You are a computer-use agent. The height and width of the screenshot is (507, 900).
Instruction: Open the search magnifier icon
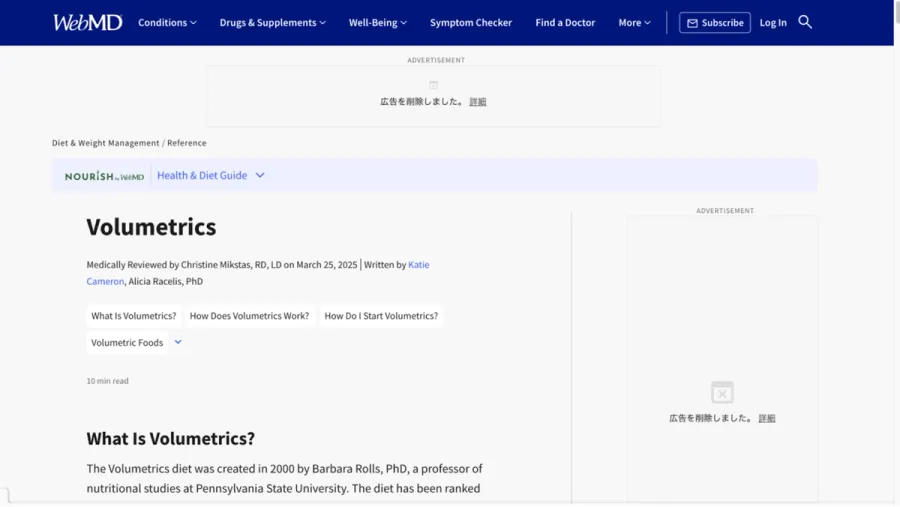(x=805, y=22)
